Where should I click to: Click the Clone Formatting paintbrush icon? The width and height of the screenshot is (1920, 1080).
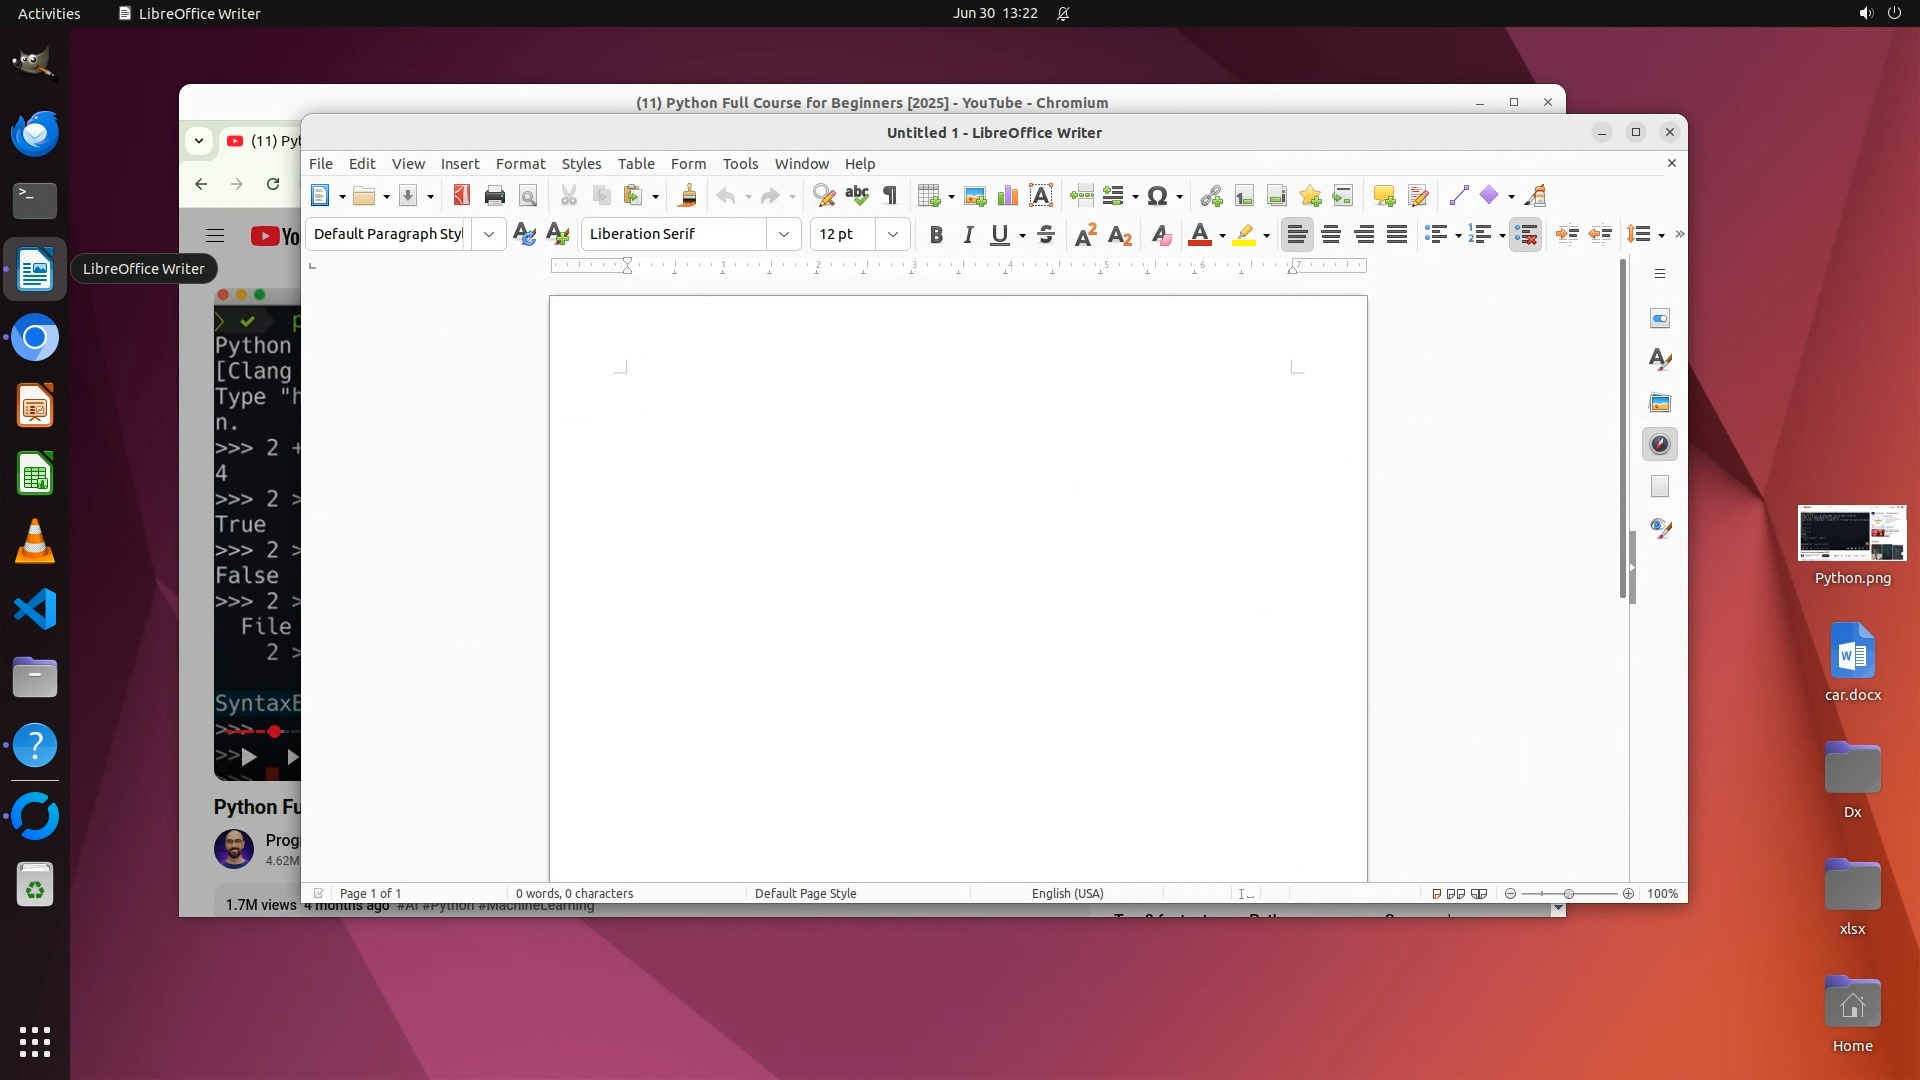[687, 196]
